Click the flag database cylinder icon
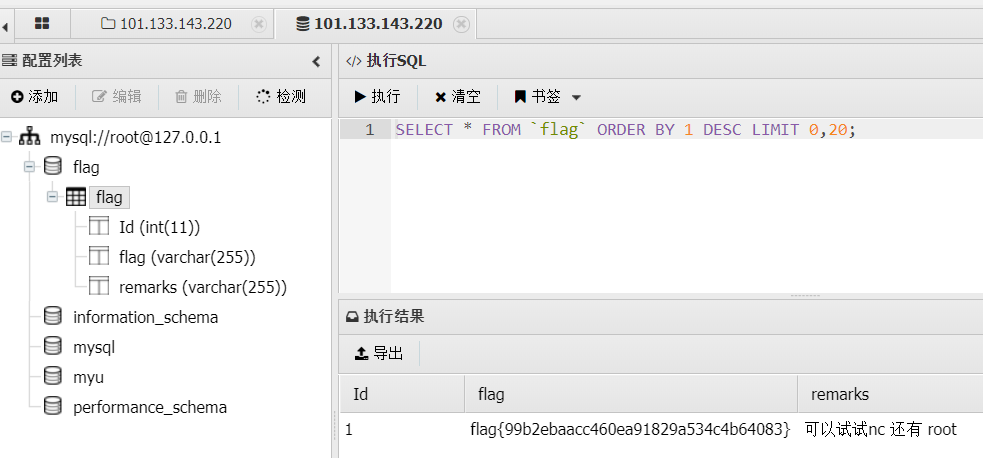The height and width of the screenshot is (458, 983). [53, 167]
